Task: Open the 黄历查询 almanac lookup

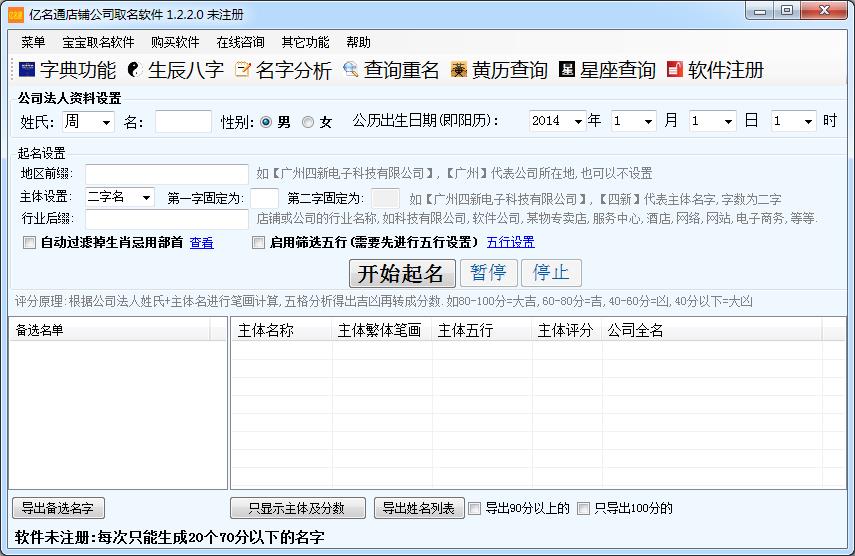Action: coord(499,70)
